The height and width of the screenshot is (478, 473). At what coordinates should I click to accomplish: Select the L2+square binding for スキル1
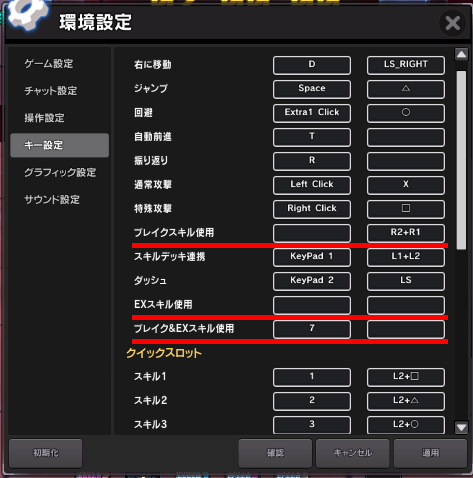(x=406, y=377)
